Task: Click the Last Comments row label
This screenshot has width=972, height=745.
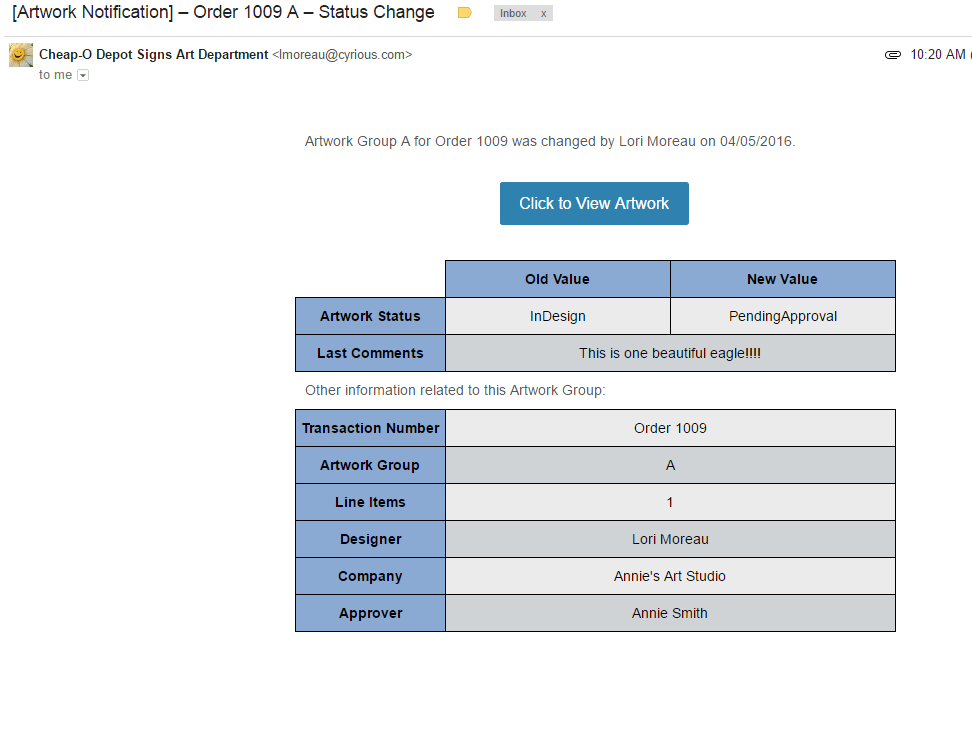Action: tap(370, 353)
